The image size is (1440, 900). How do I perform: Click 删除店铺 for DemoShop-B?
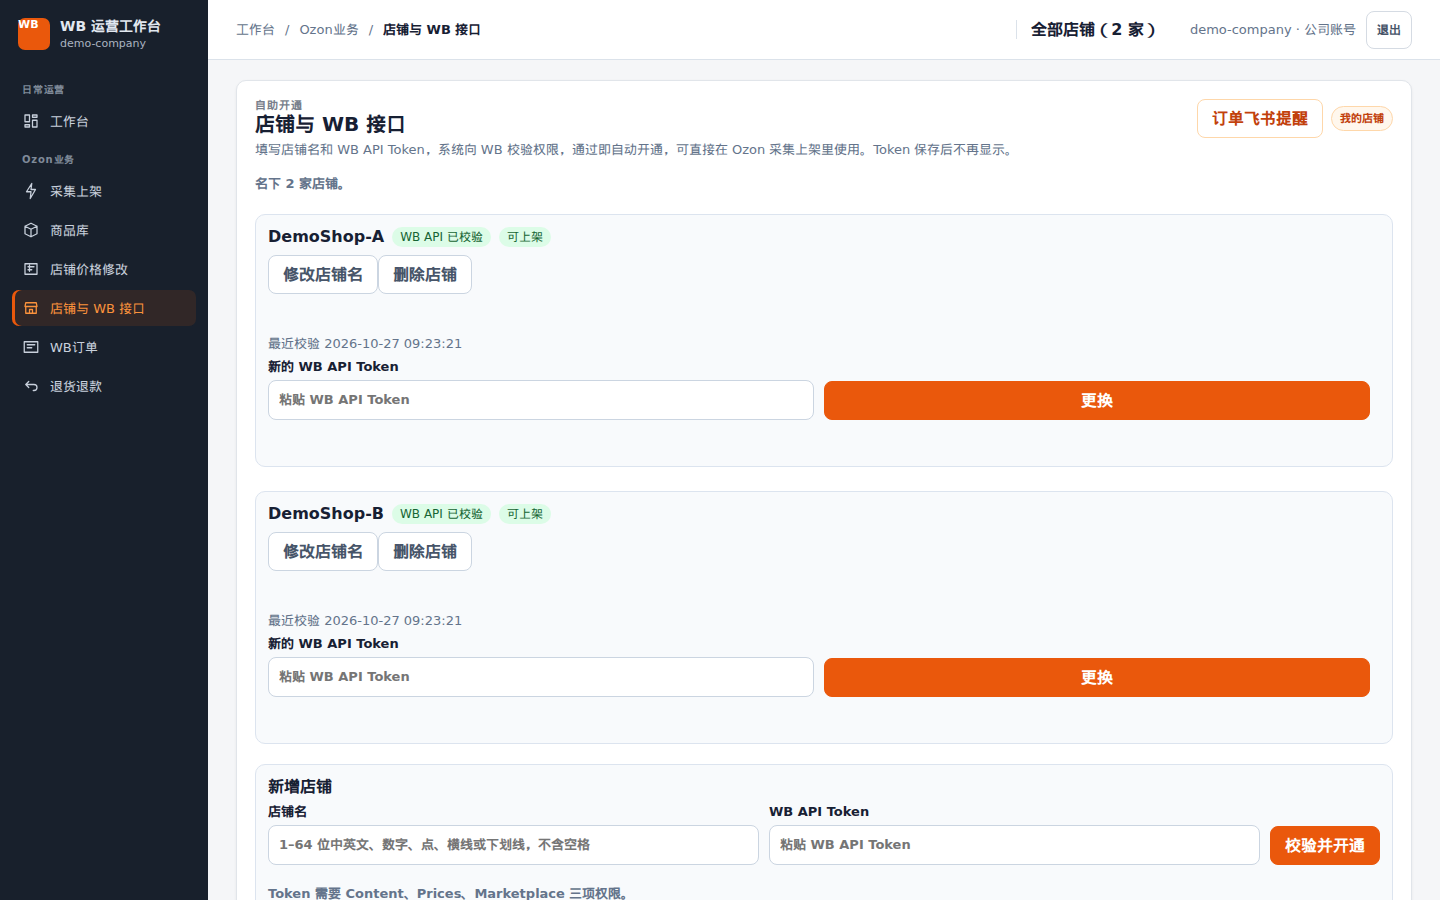click(x=425, y=552)
